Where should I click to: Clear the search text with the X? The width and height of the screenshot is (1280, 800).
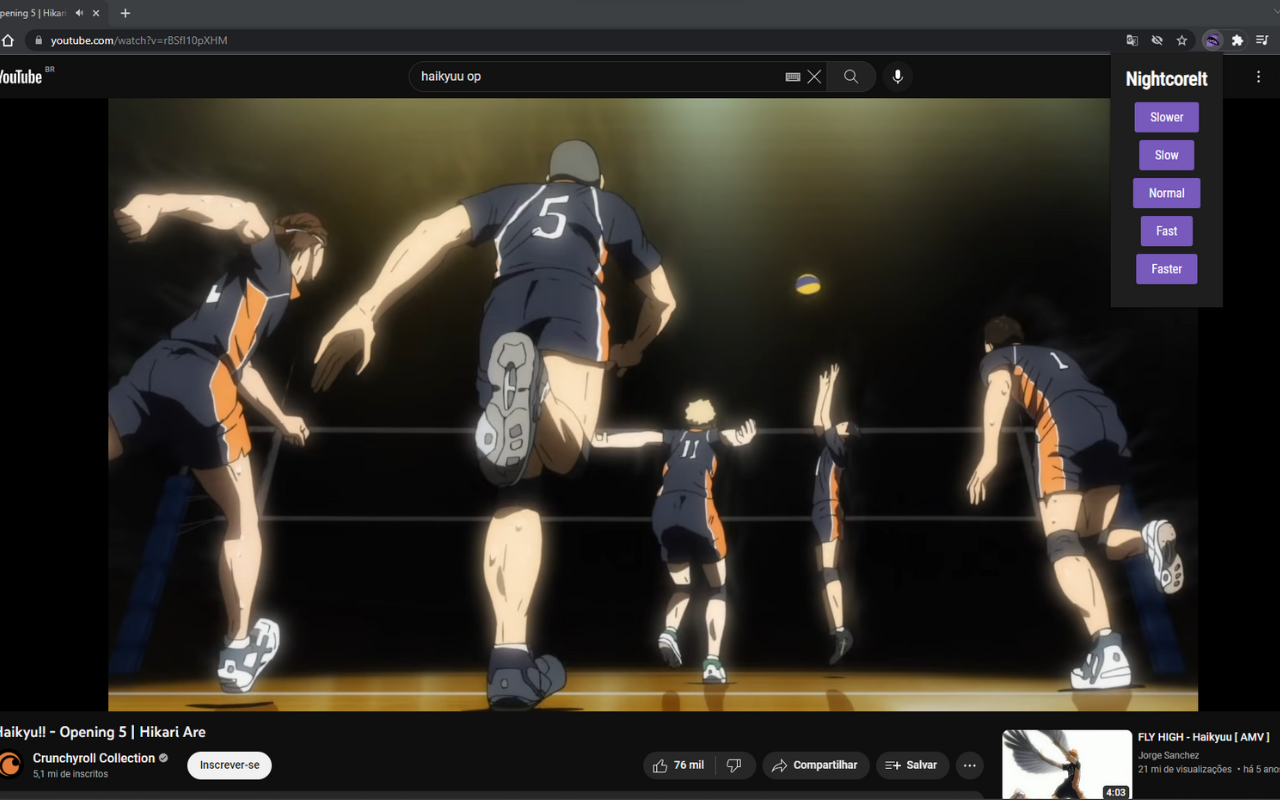click(814, 77)
